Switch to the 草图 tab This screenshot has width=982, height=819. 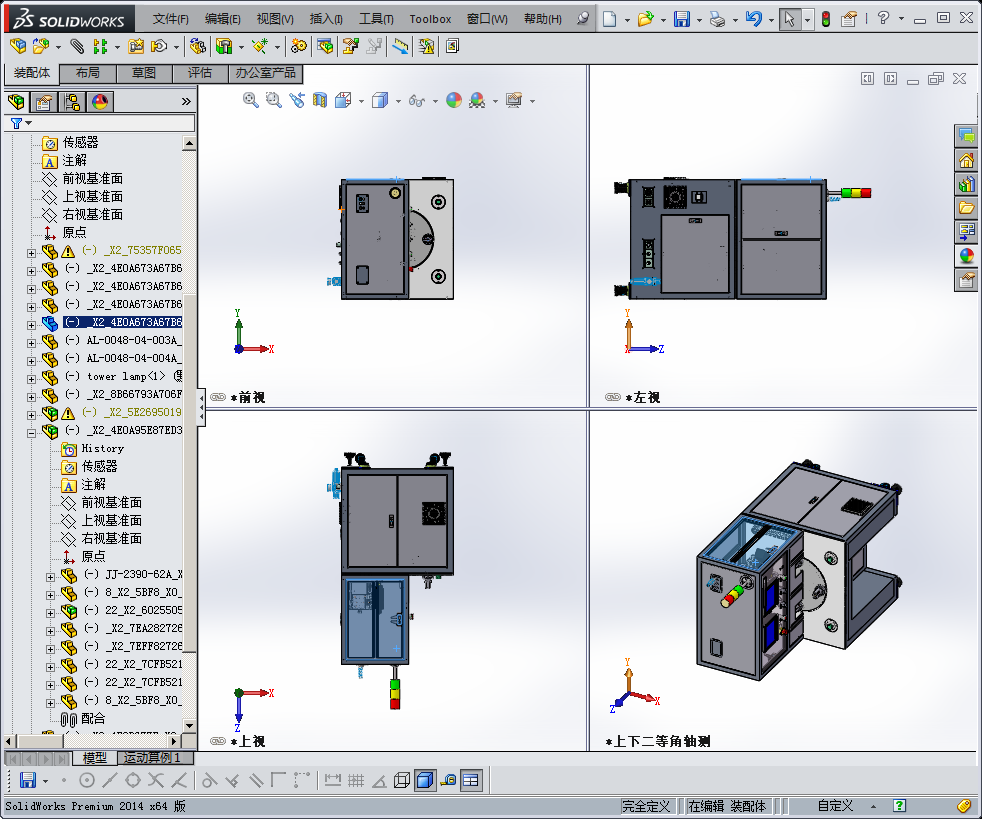tap(144, 73)
